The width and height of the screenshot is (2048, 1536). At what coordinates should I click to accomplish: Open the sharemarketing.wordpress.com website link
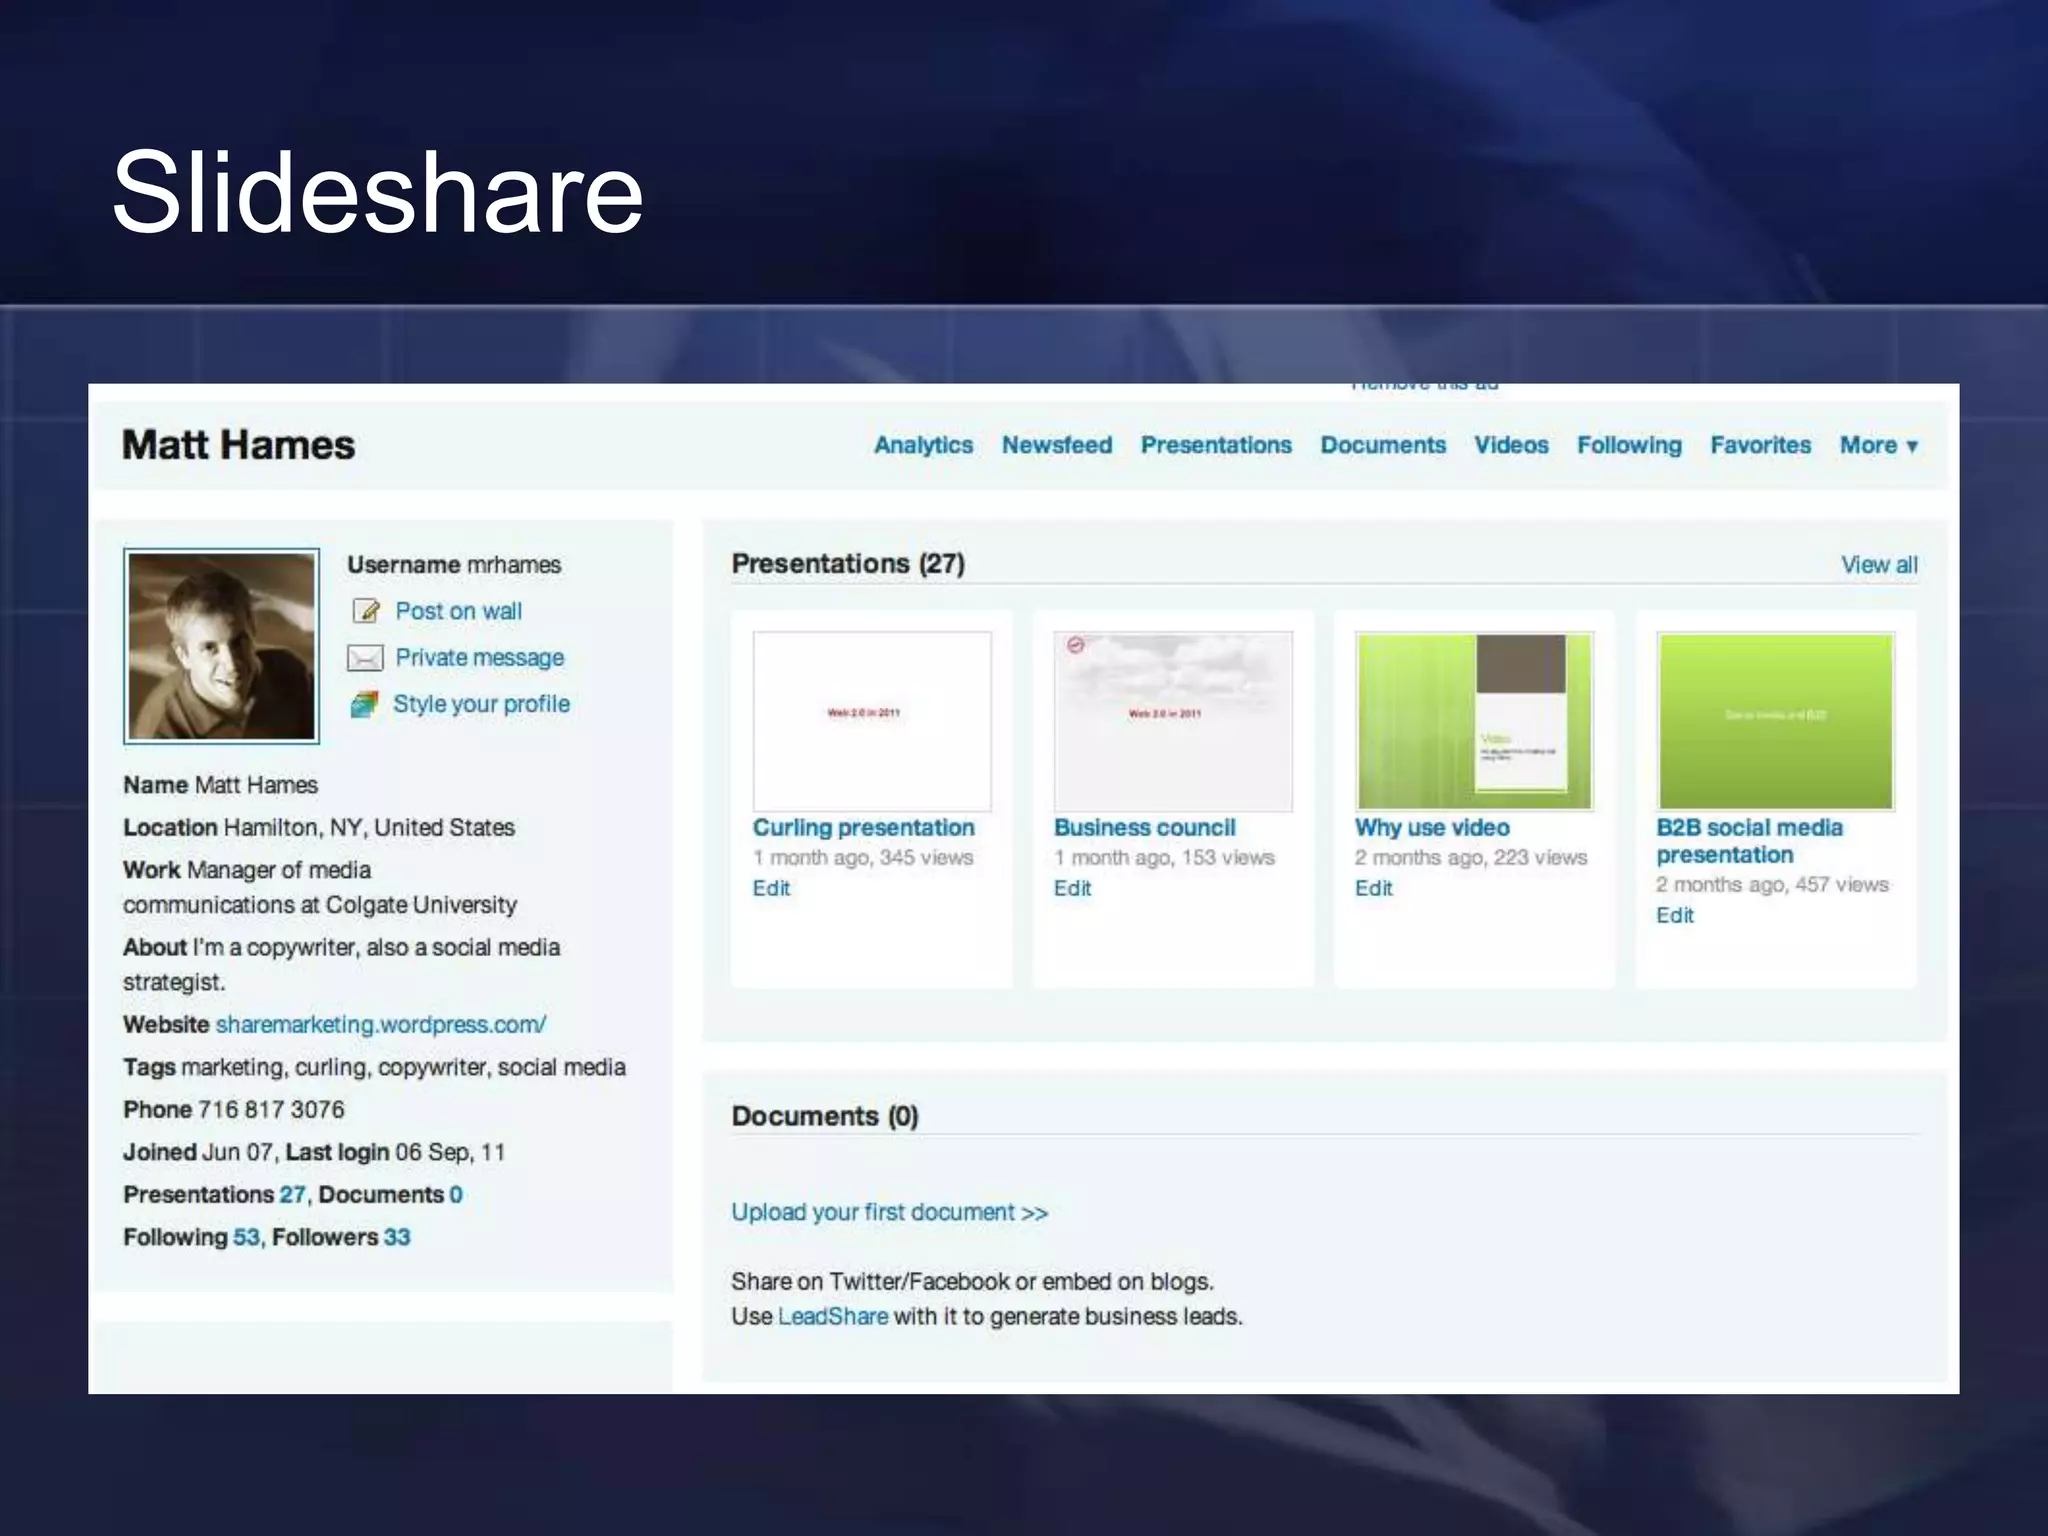tap(381, 1025)
